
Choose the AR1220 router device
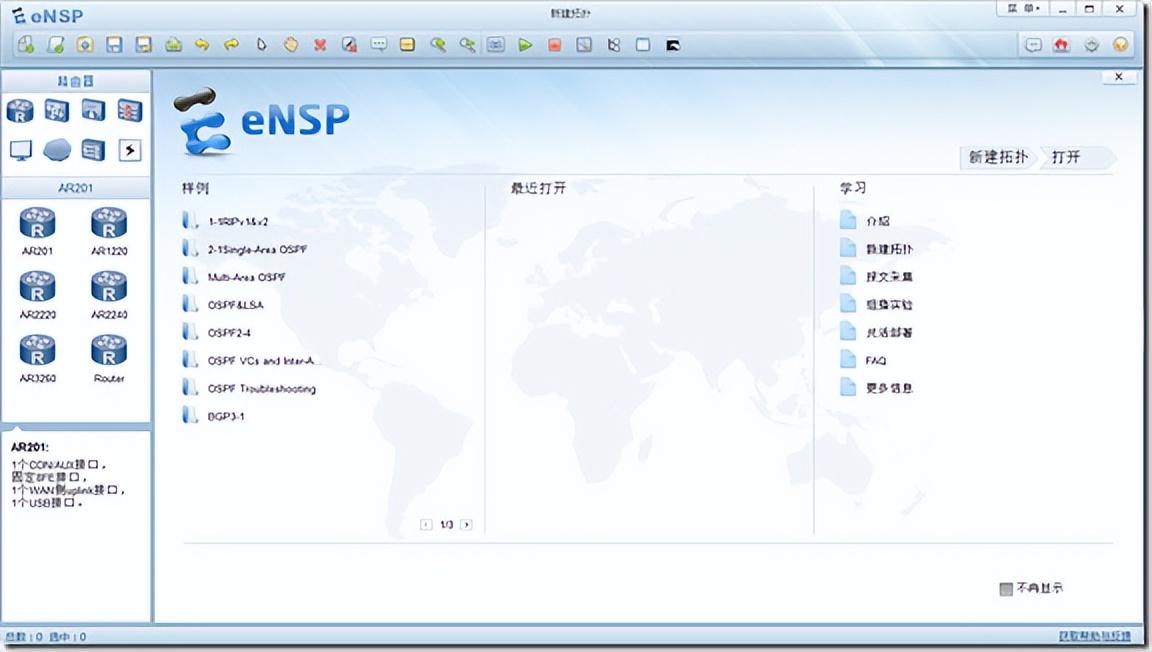point(109,231)
